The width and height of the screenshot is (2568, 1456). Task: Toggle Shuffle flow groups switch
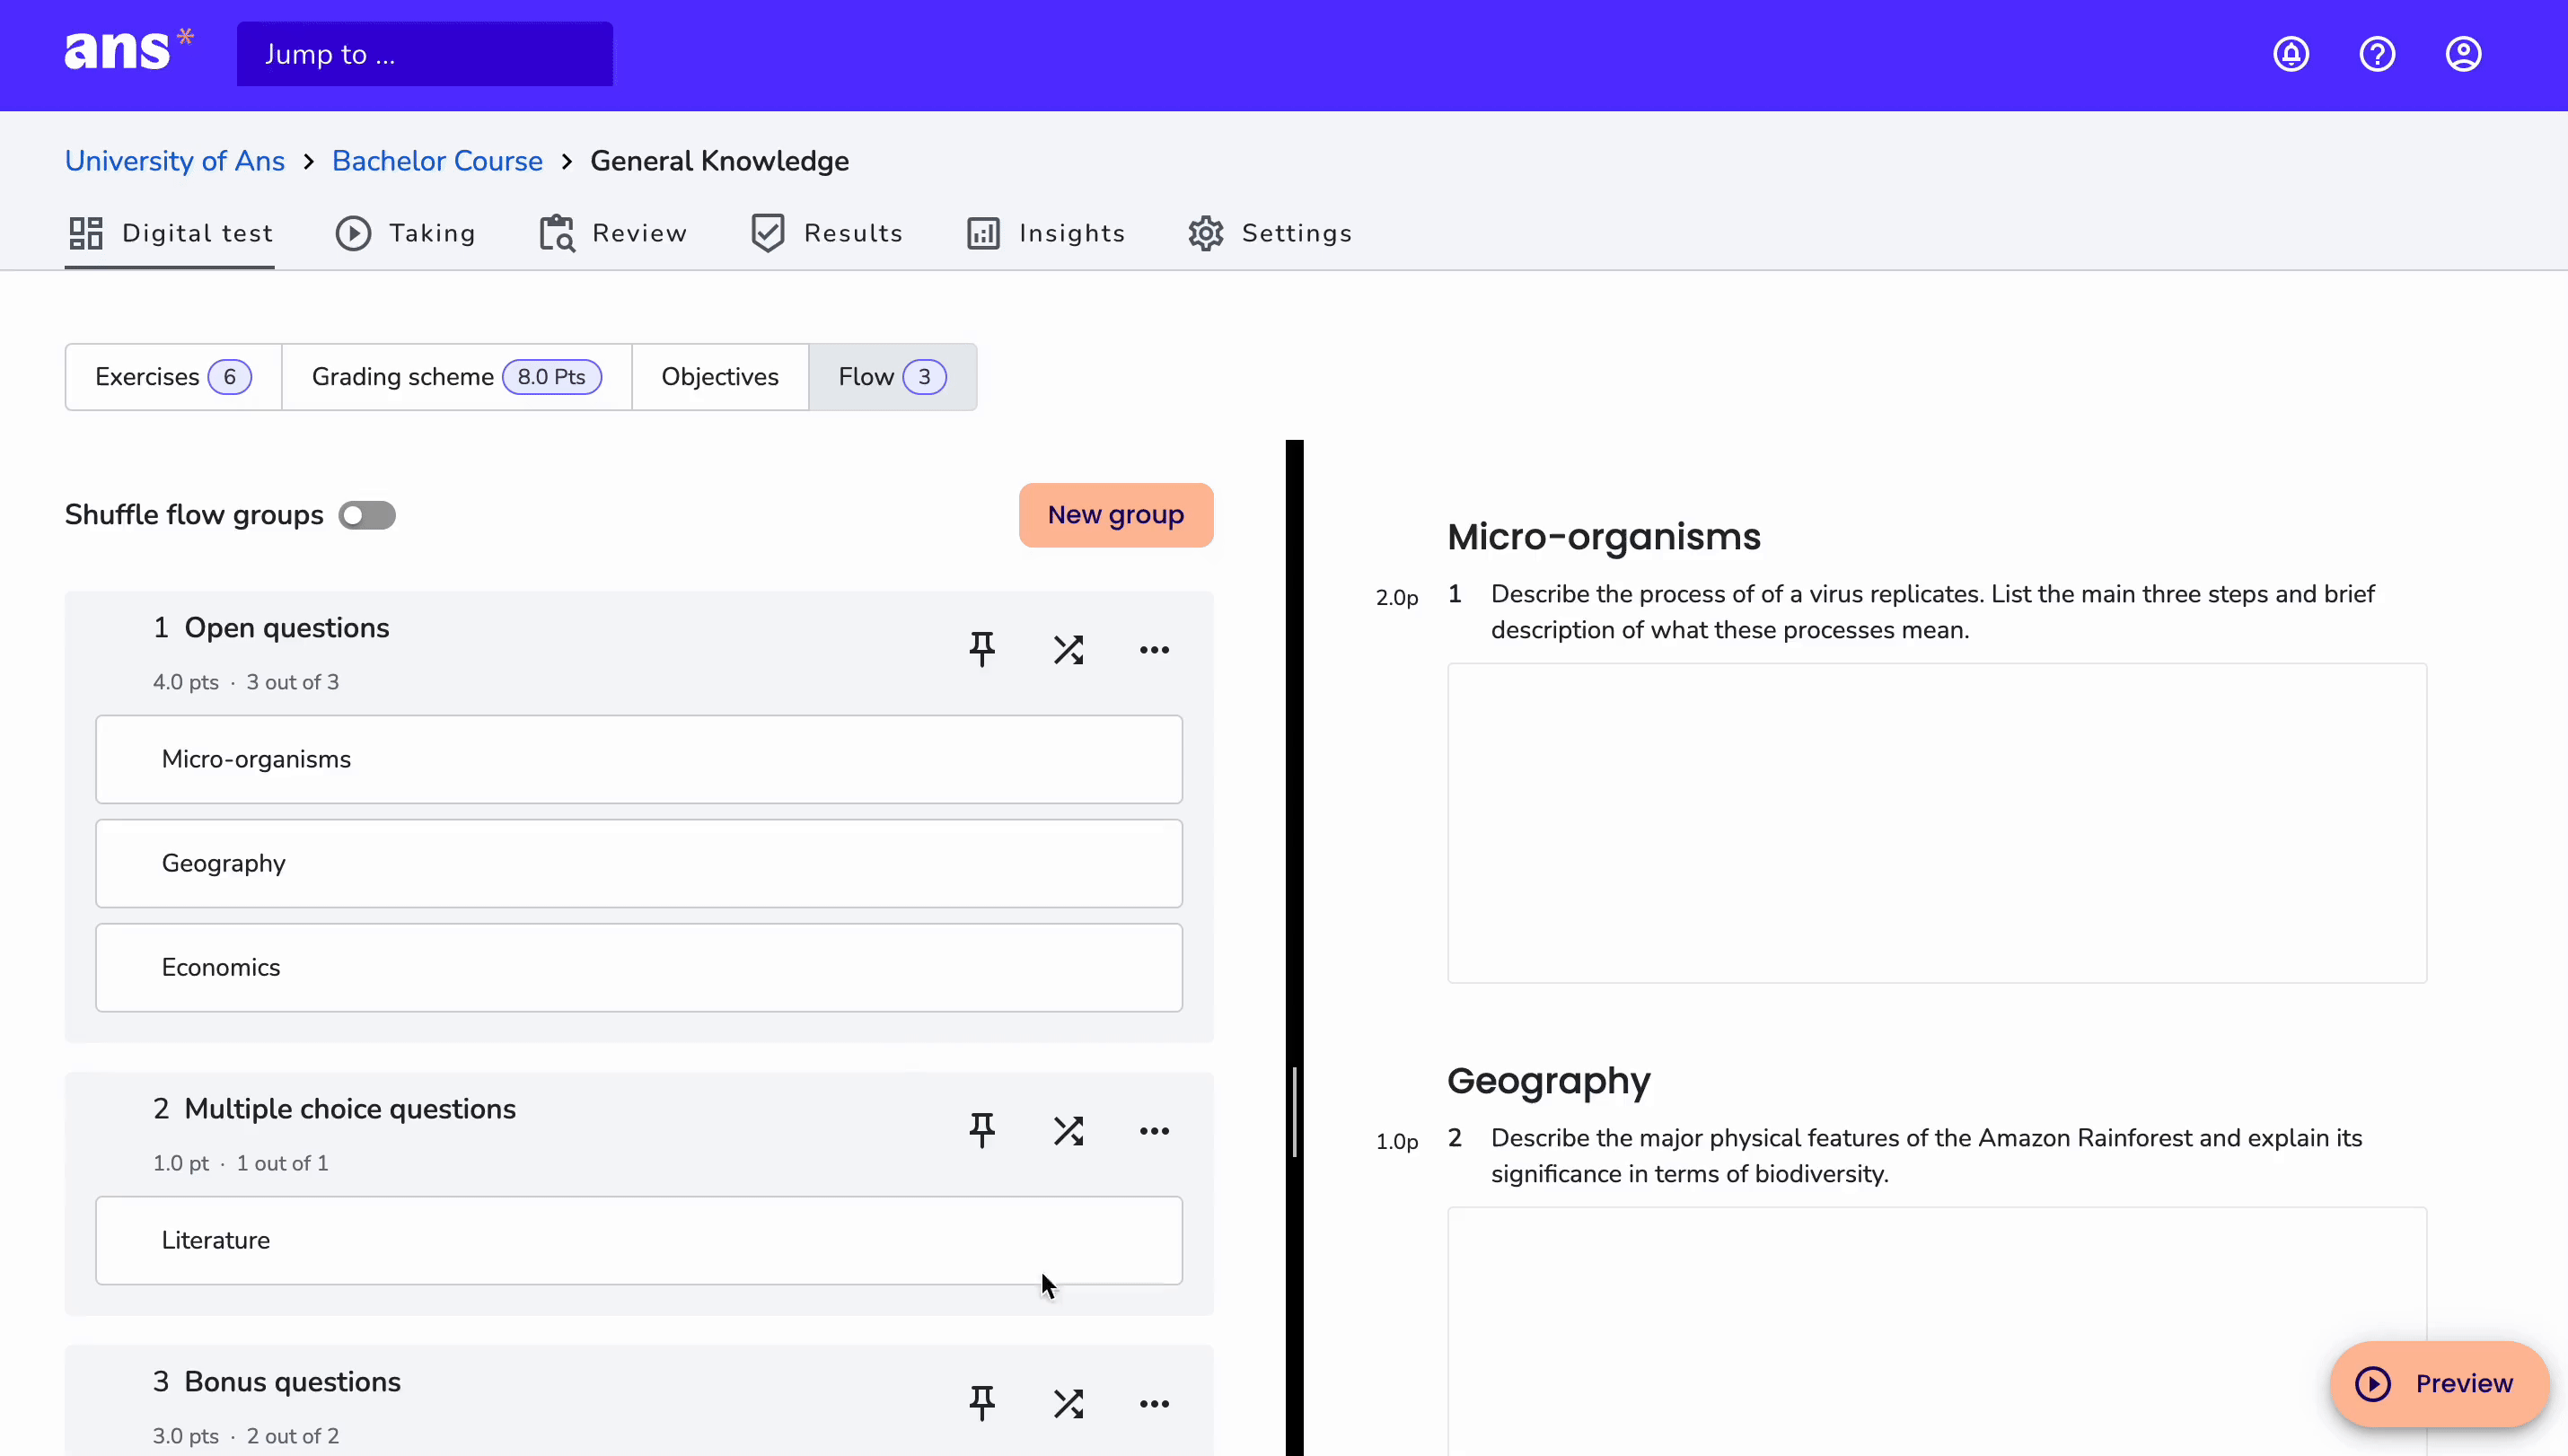pos(367,515)
